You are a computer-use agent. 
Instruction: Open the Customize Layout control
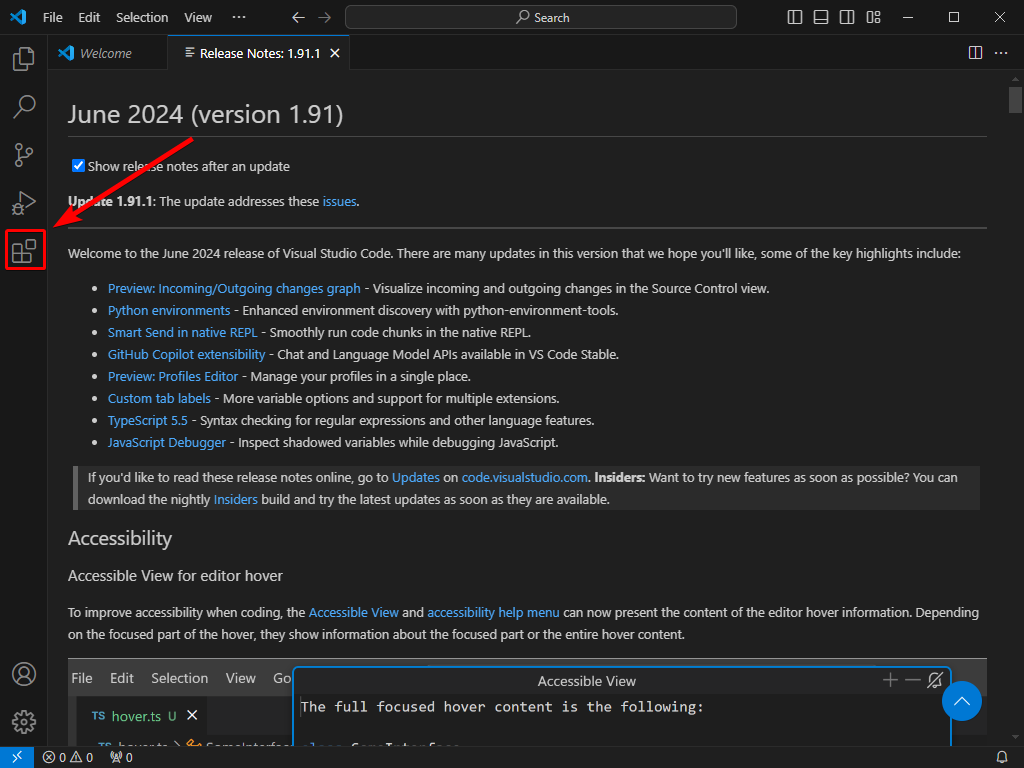click(x=872, y=17)
